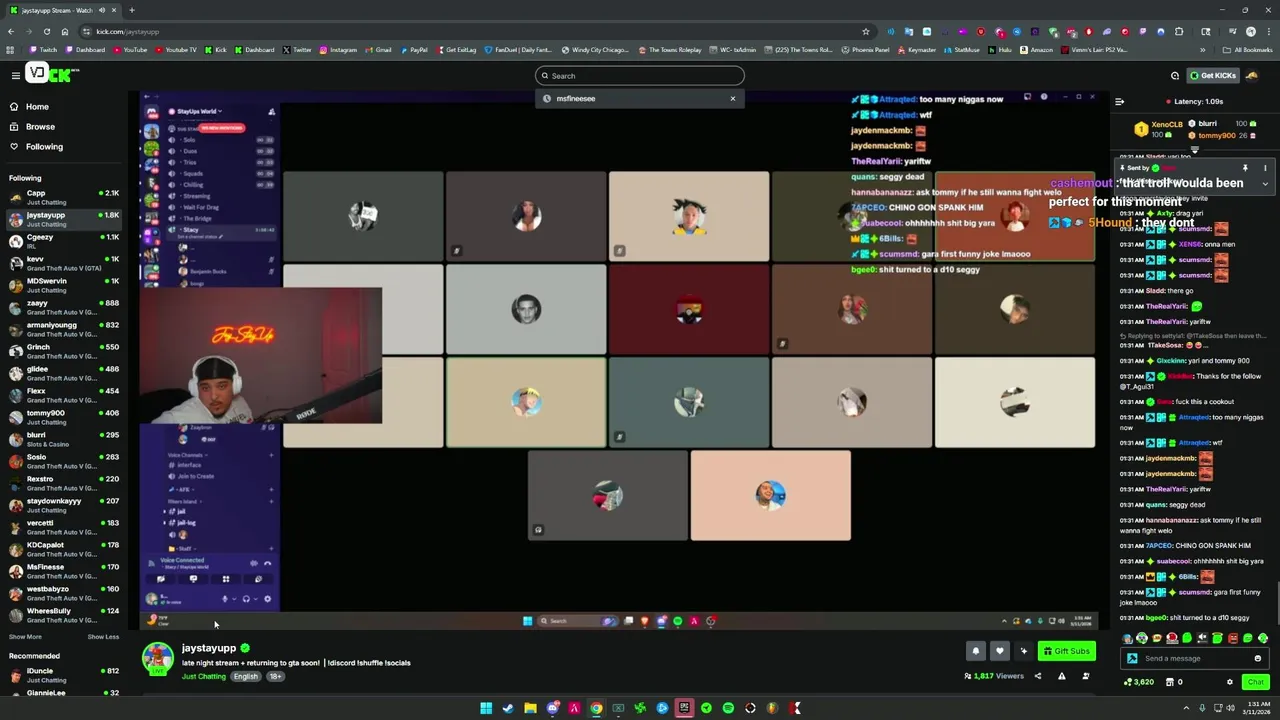Bookmark this page with the star
This screenshot has height=720, width=1280.
coord(866,31)
